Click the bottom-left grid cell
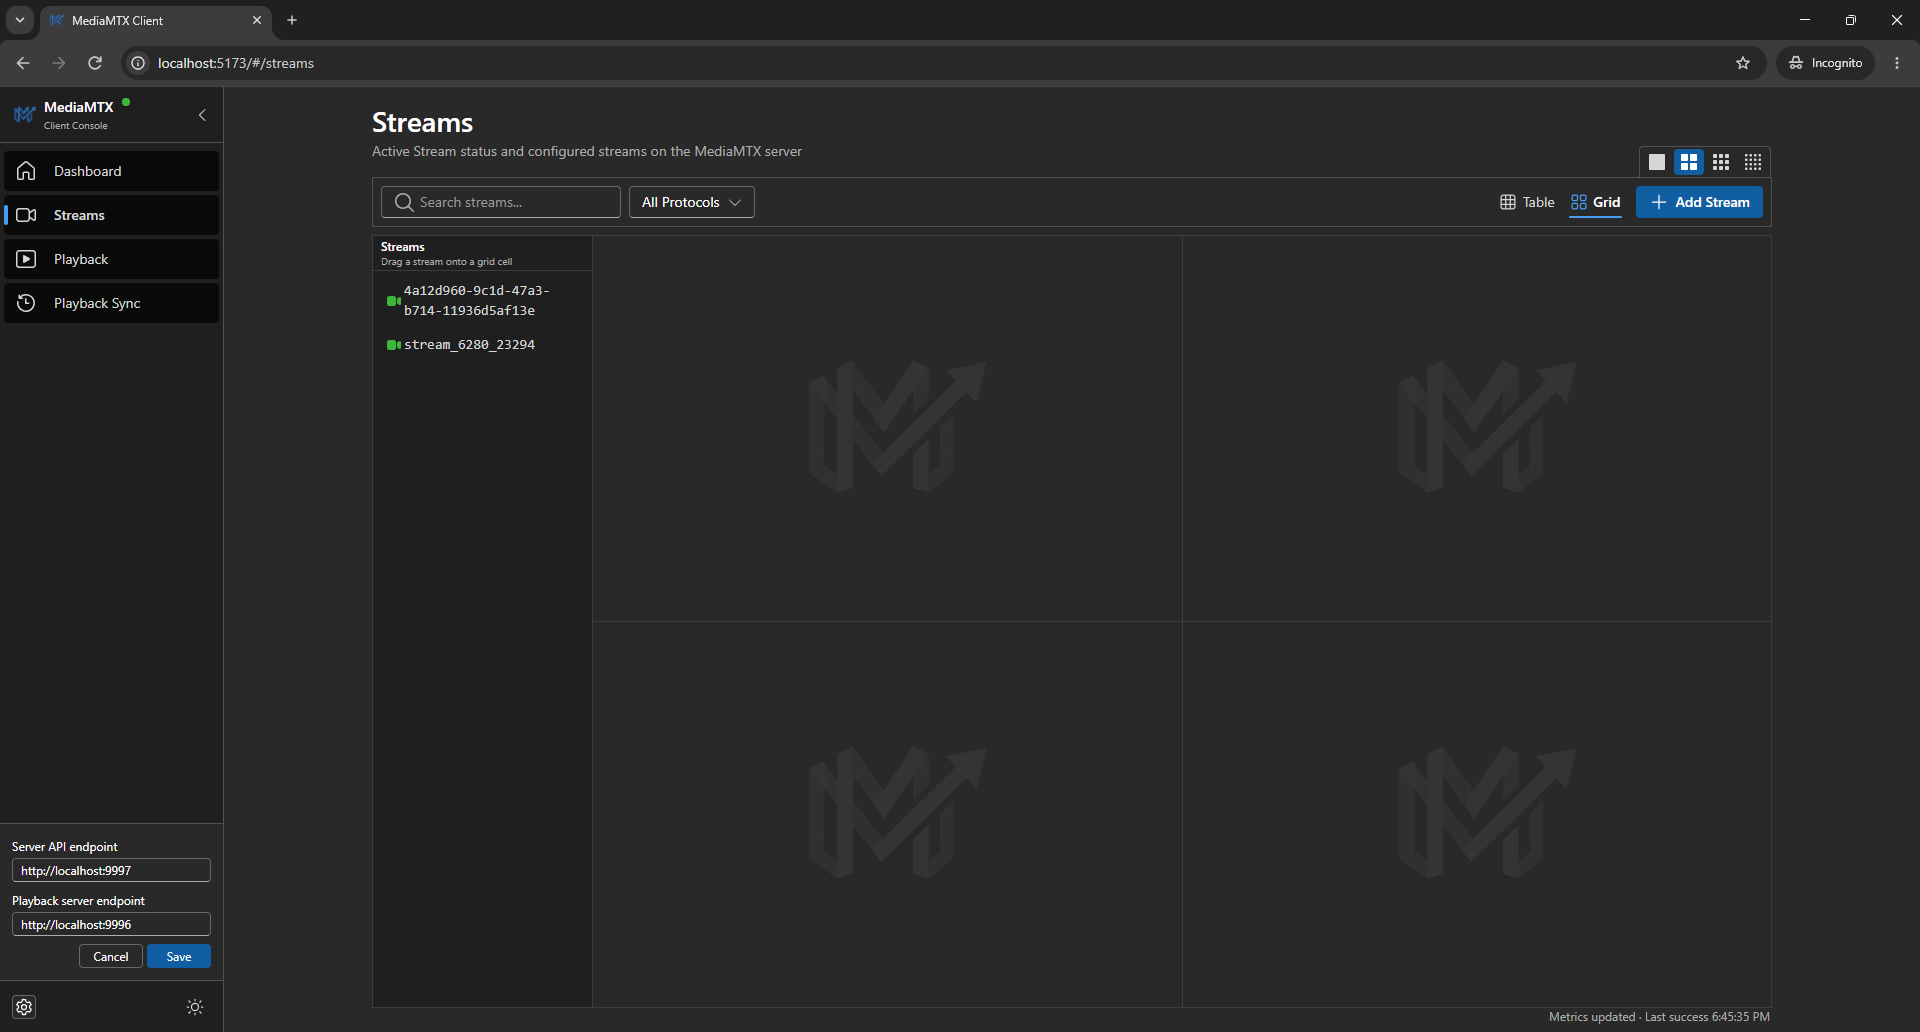 (888, 814)
